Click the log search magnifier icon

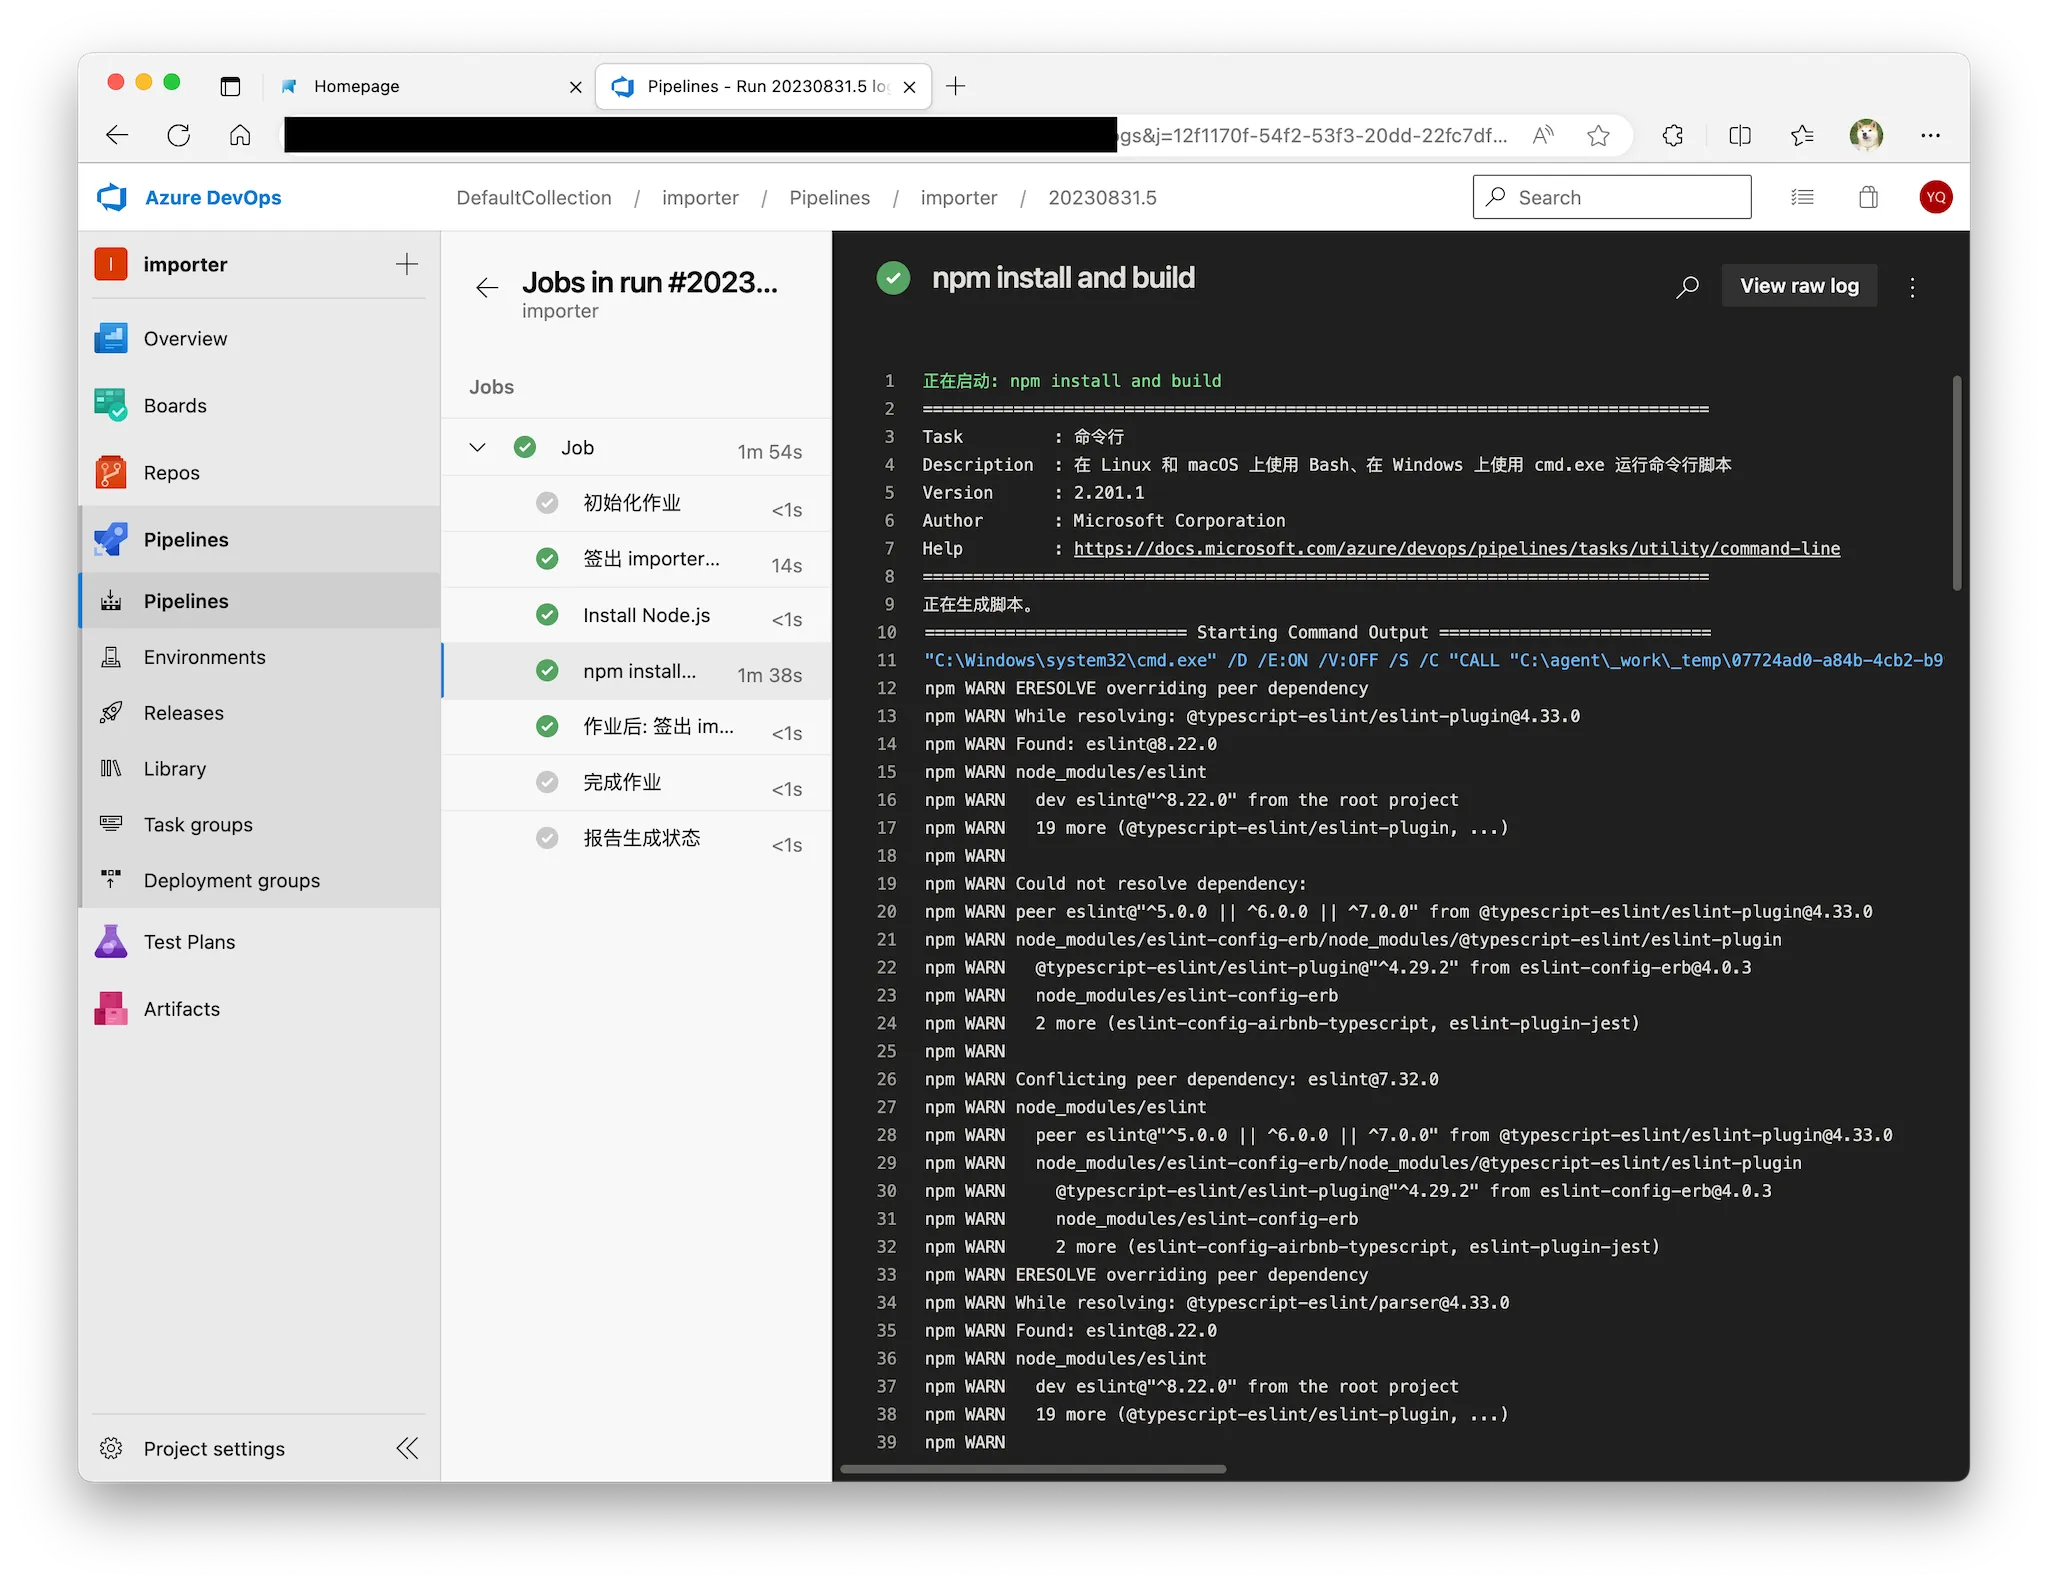(x=1687, y=287)
